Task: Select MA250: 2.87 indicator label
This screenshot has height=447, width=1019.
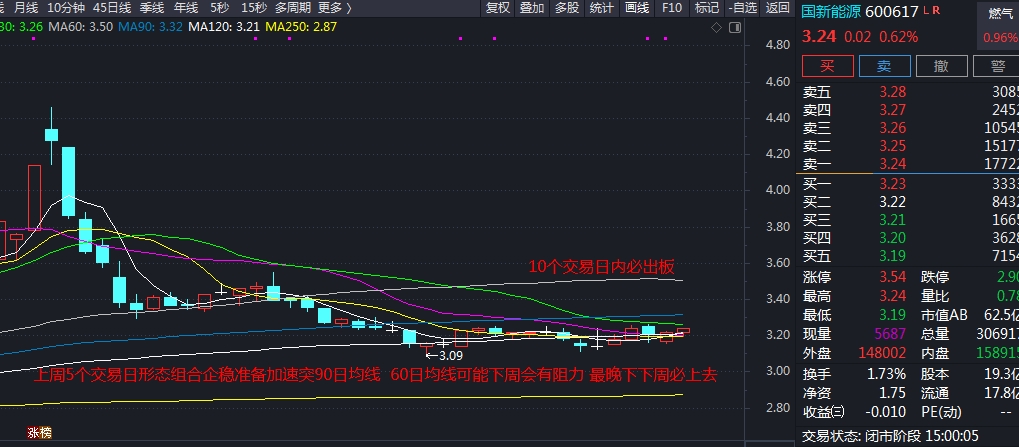Action: pos(301,27)
